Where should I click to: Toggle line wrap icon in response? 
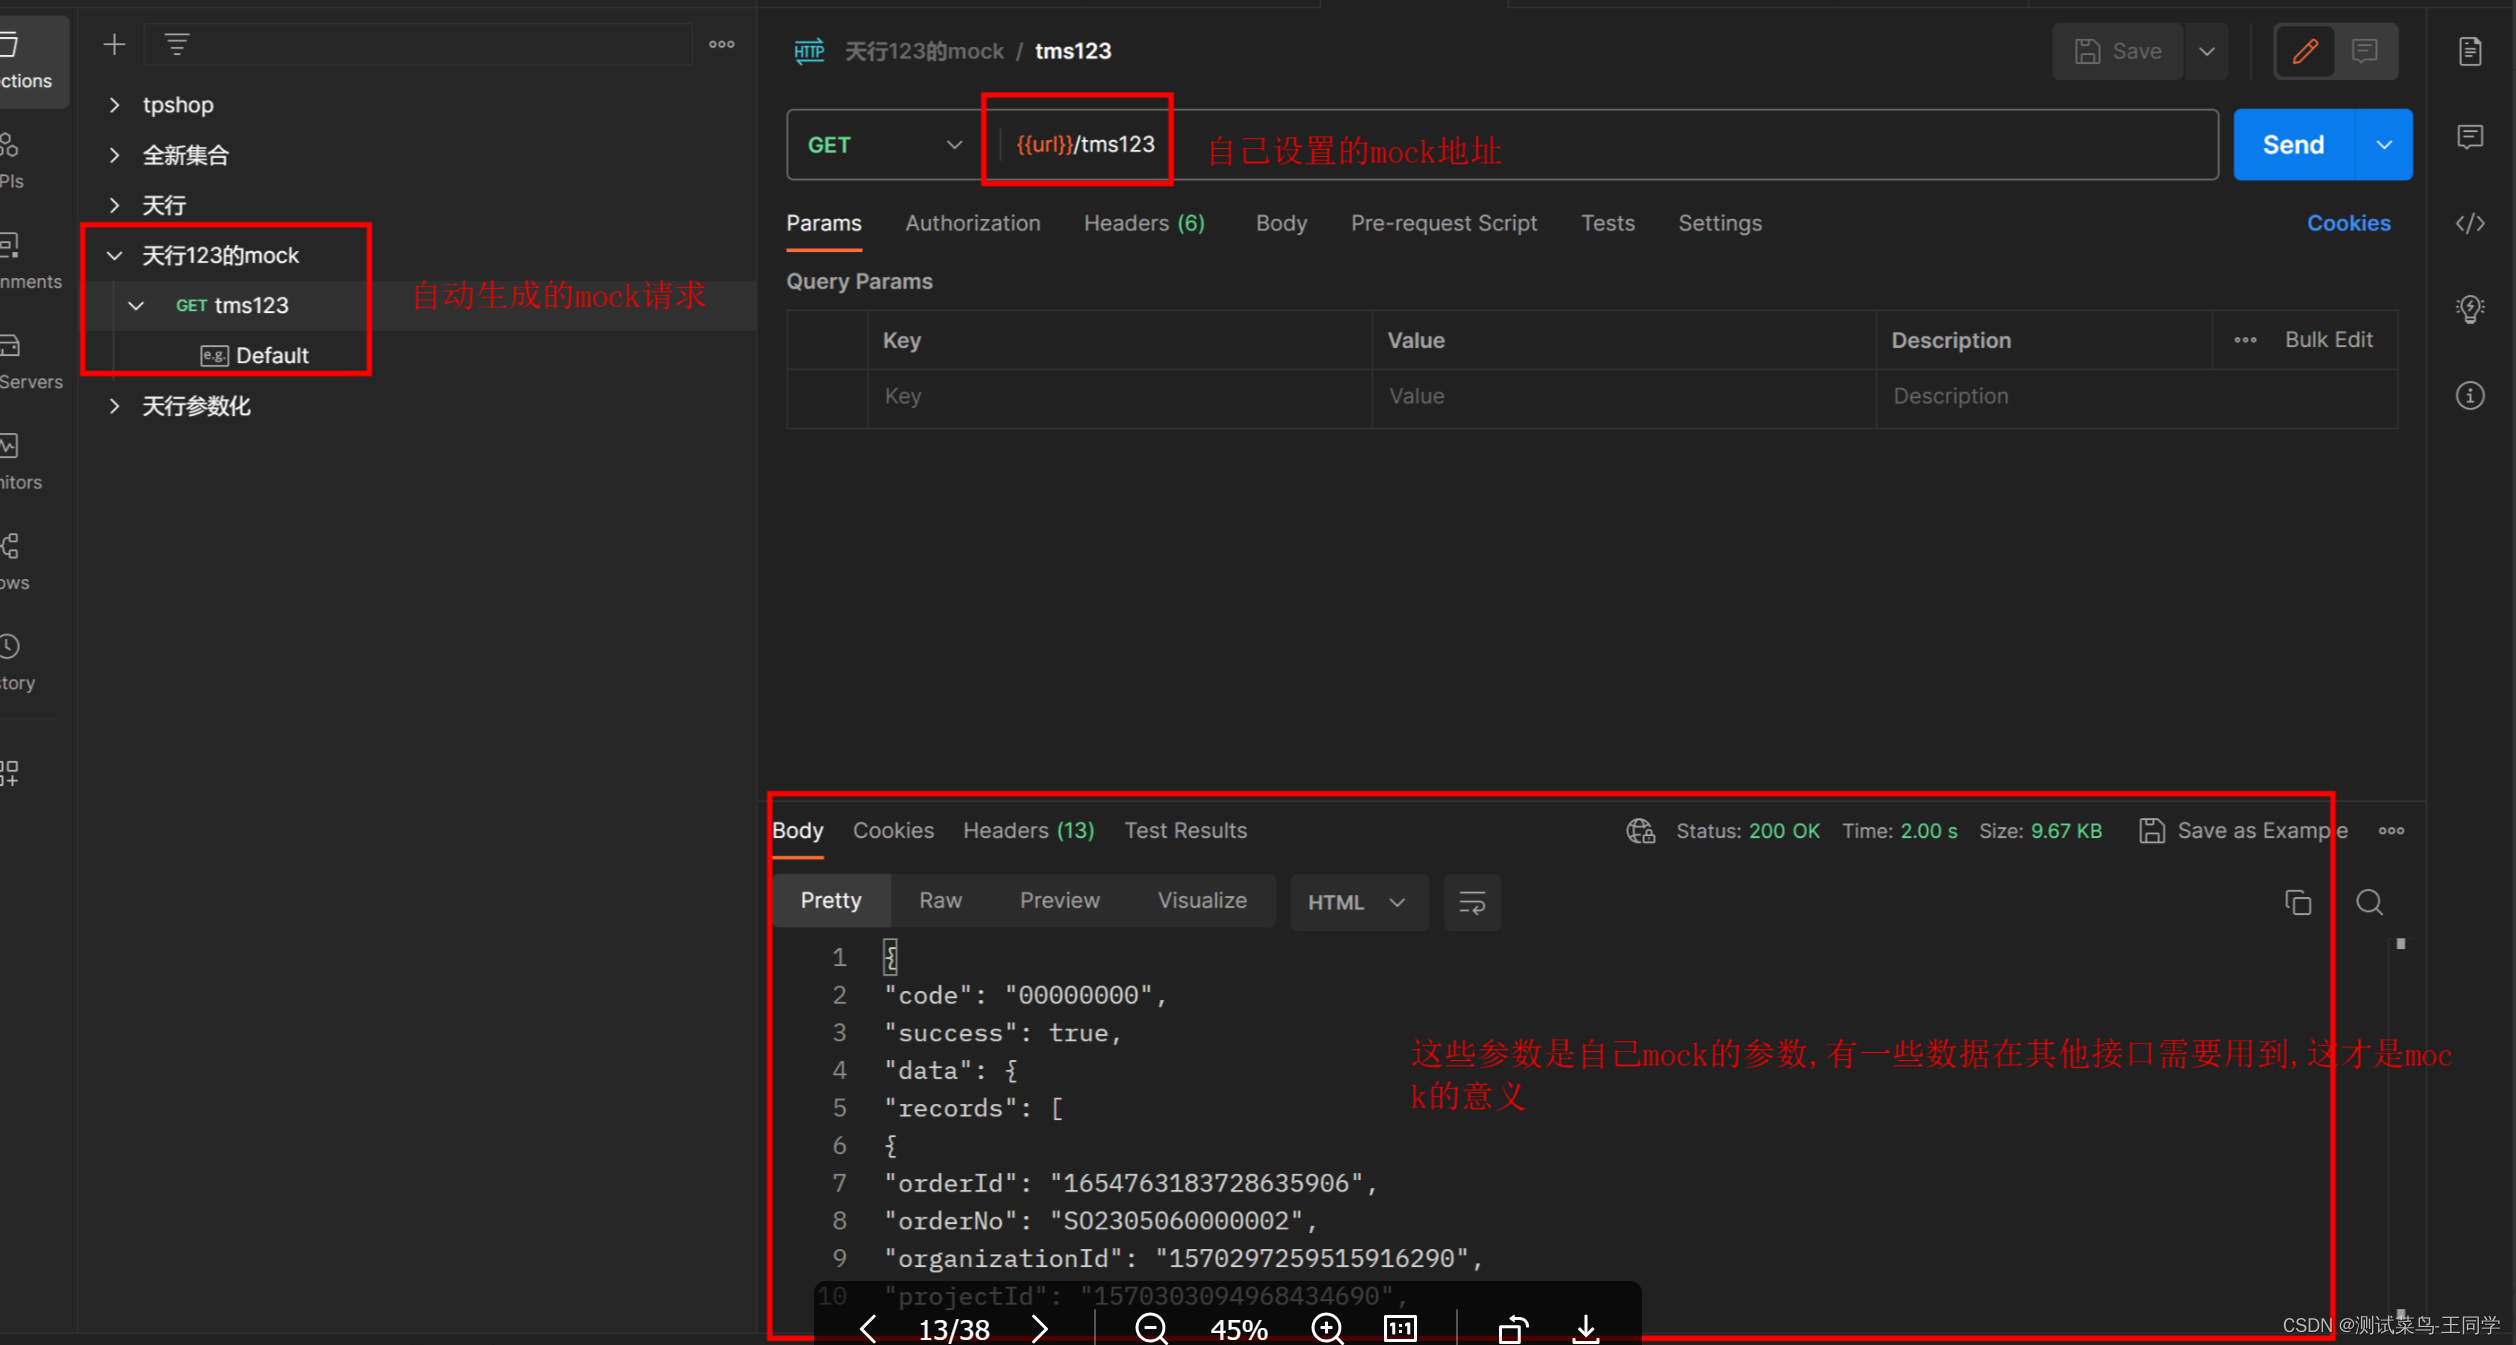pos(1471,902)
